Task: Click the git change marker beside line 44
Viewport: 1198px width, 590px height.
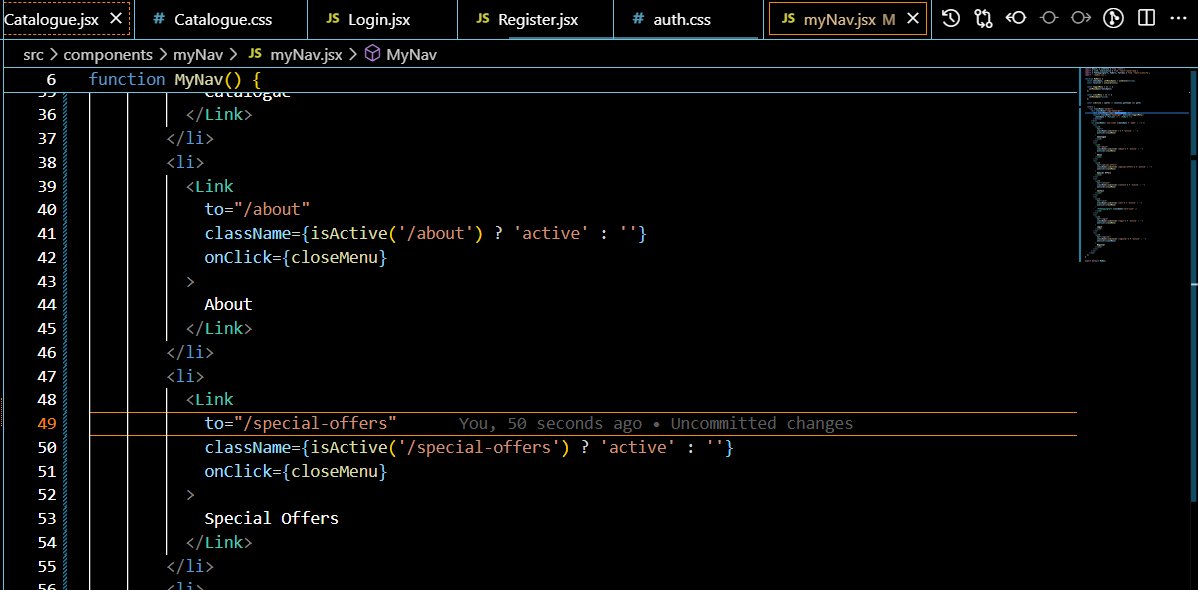Action: pos(65,304)
